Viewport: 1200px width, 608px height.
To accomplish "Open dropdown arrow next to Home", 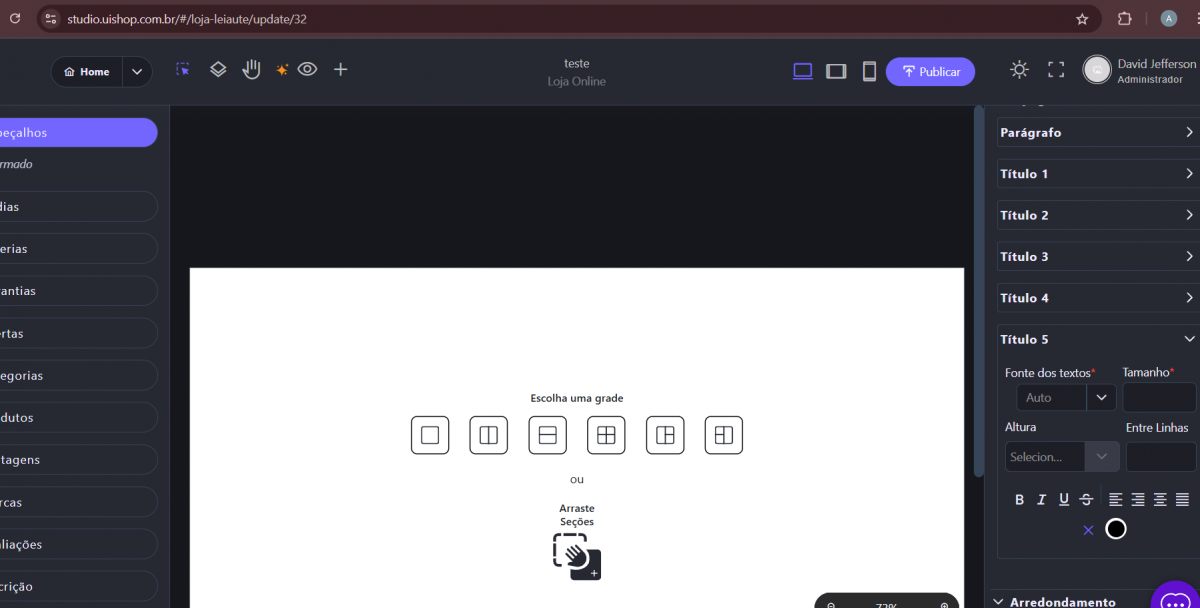I will tap(137, 72).
